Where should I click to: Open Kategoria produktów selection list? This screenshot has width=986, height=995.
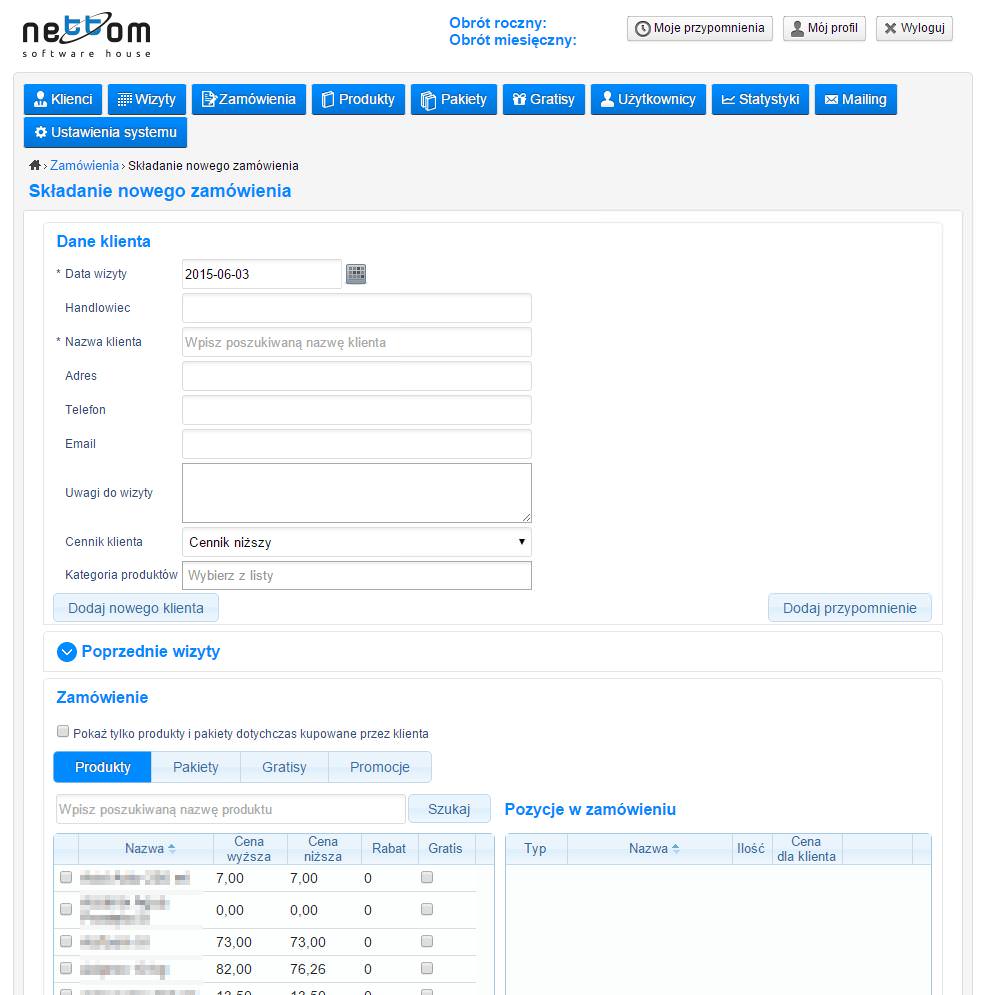coord(356,576)
